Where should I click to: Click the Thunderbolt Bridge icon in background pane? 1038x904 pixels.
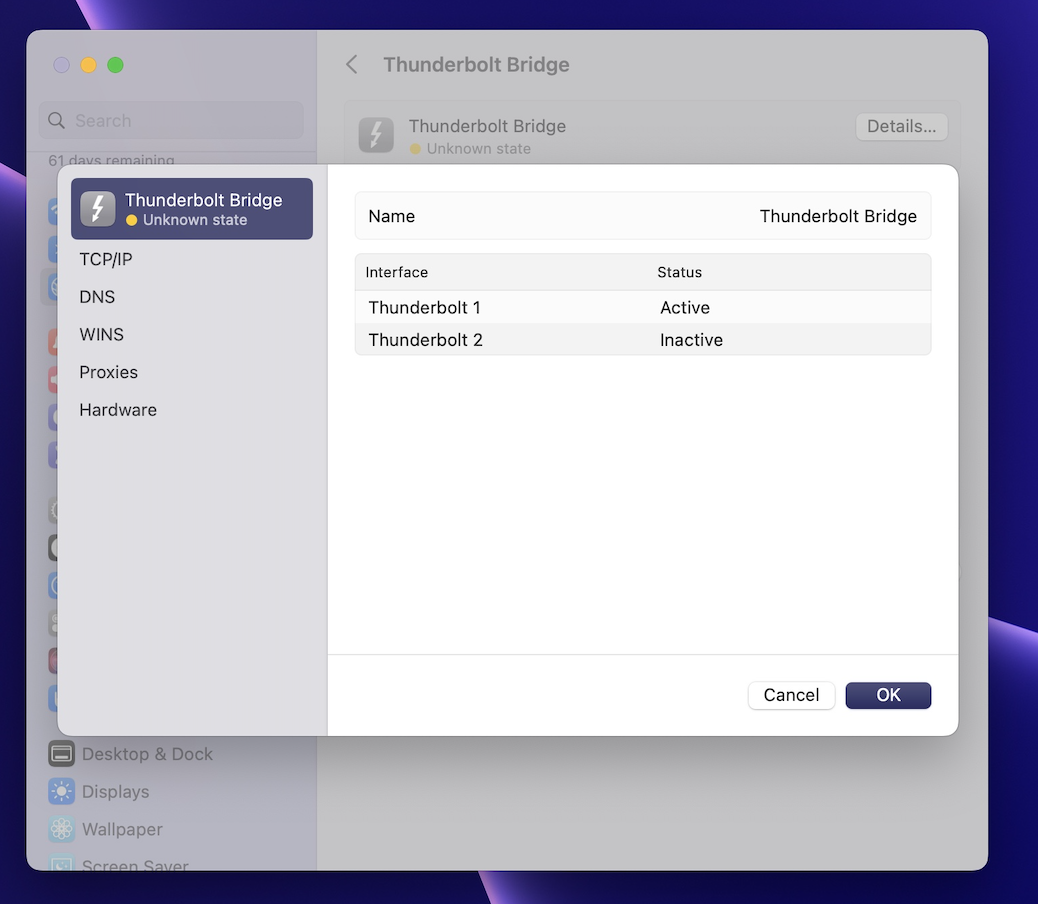click(376, 135)
